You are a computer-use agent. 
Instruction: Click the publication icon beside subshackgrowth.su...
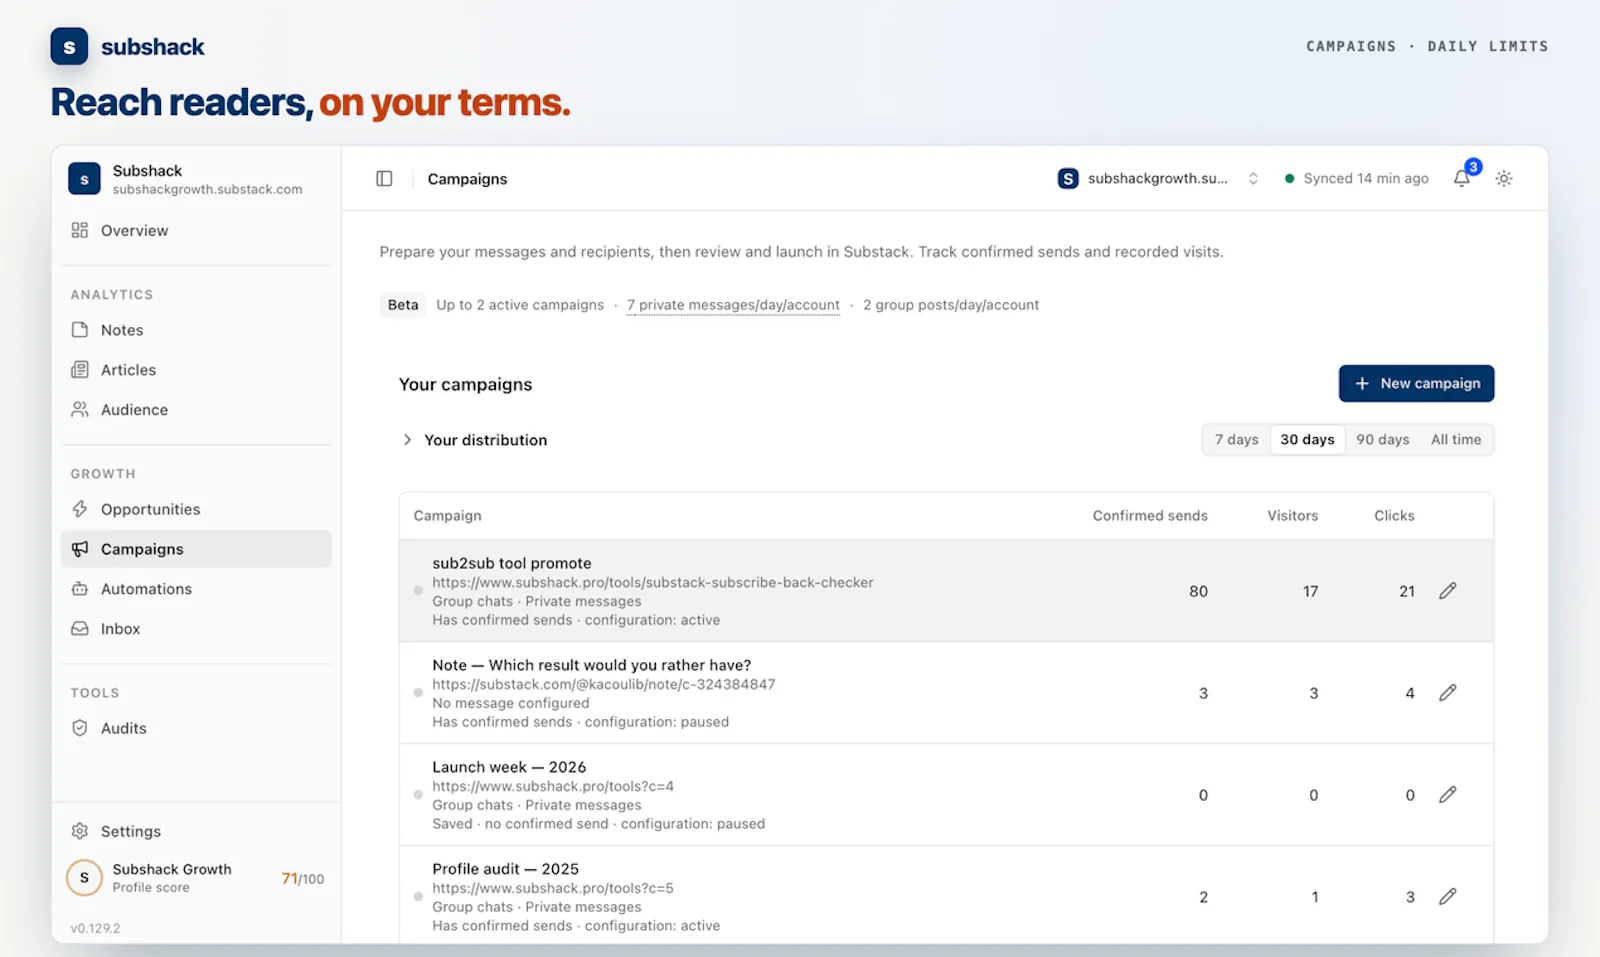pos(1068,178)
